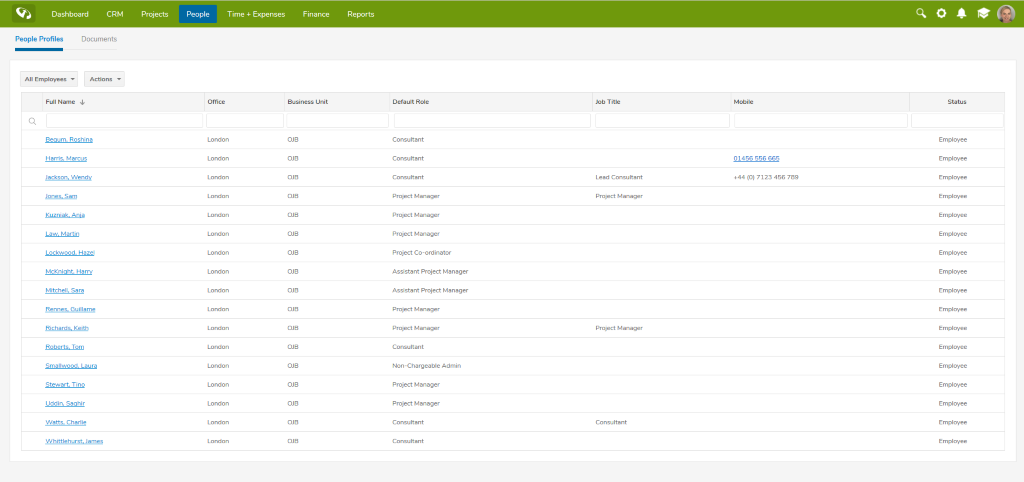Screen dimensions: 1024x482
Task: Open the settings gear icon
Action: click(941, 14)
